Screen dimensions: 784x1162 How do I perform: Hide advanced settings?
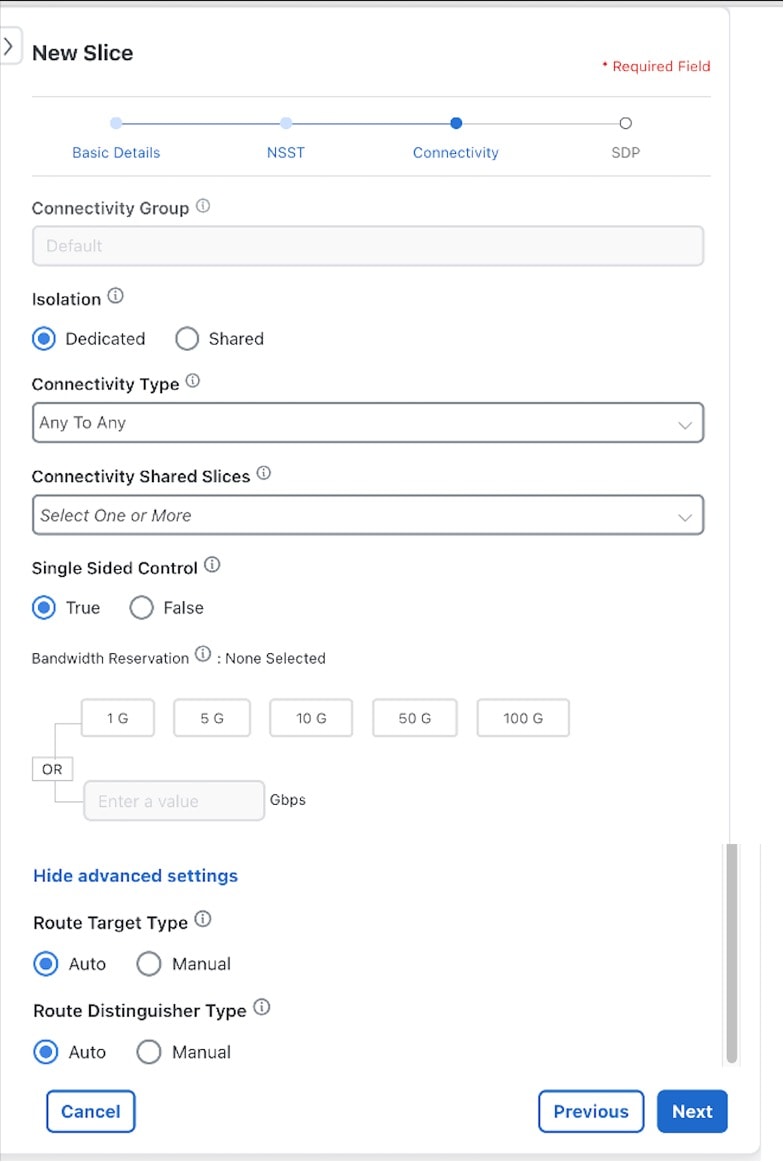pos(135,875)
